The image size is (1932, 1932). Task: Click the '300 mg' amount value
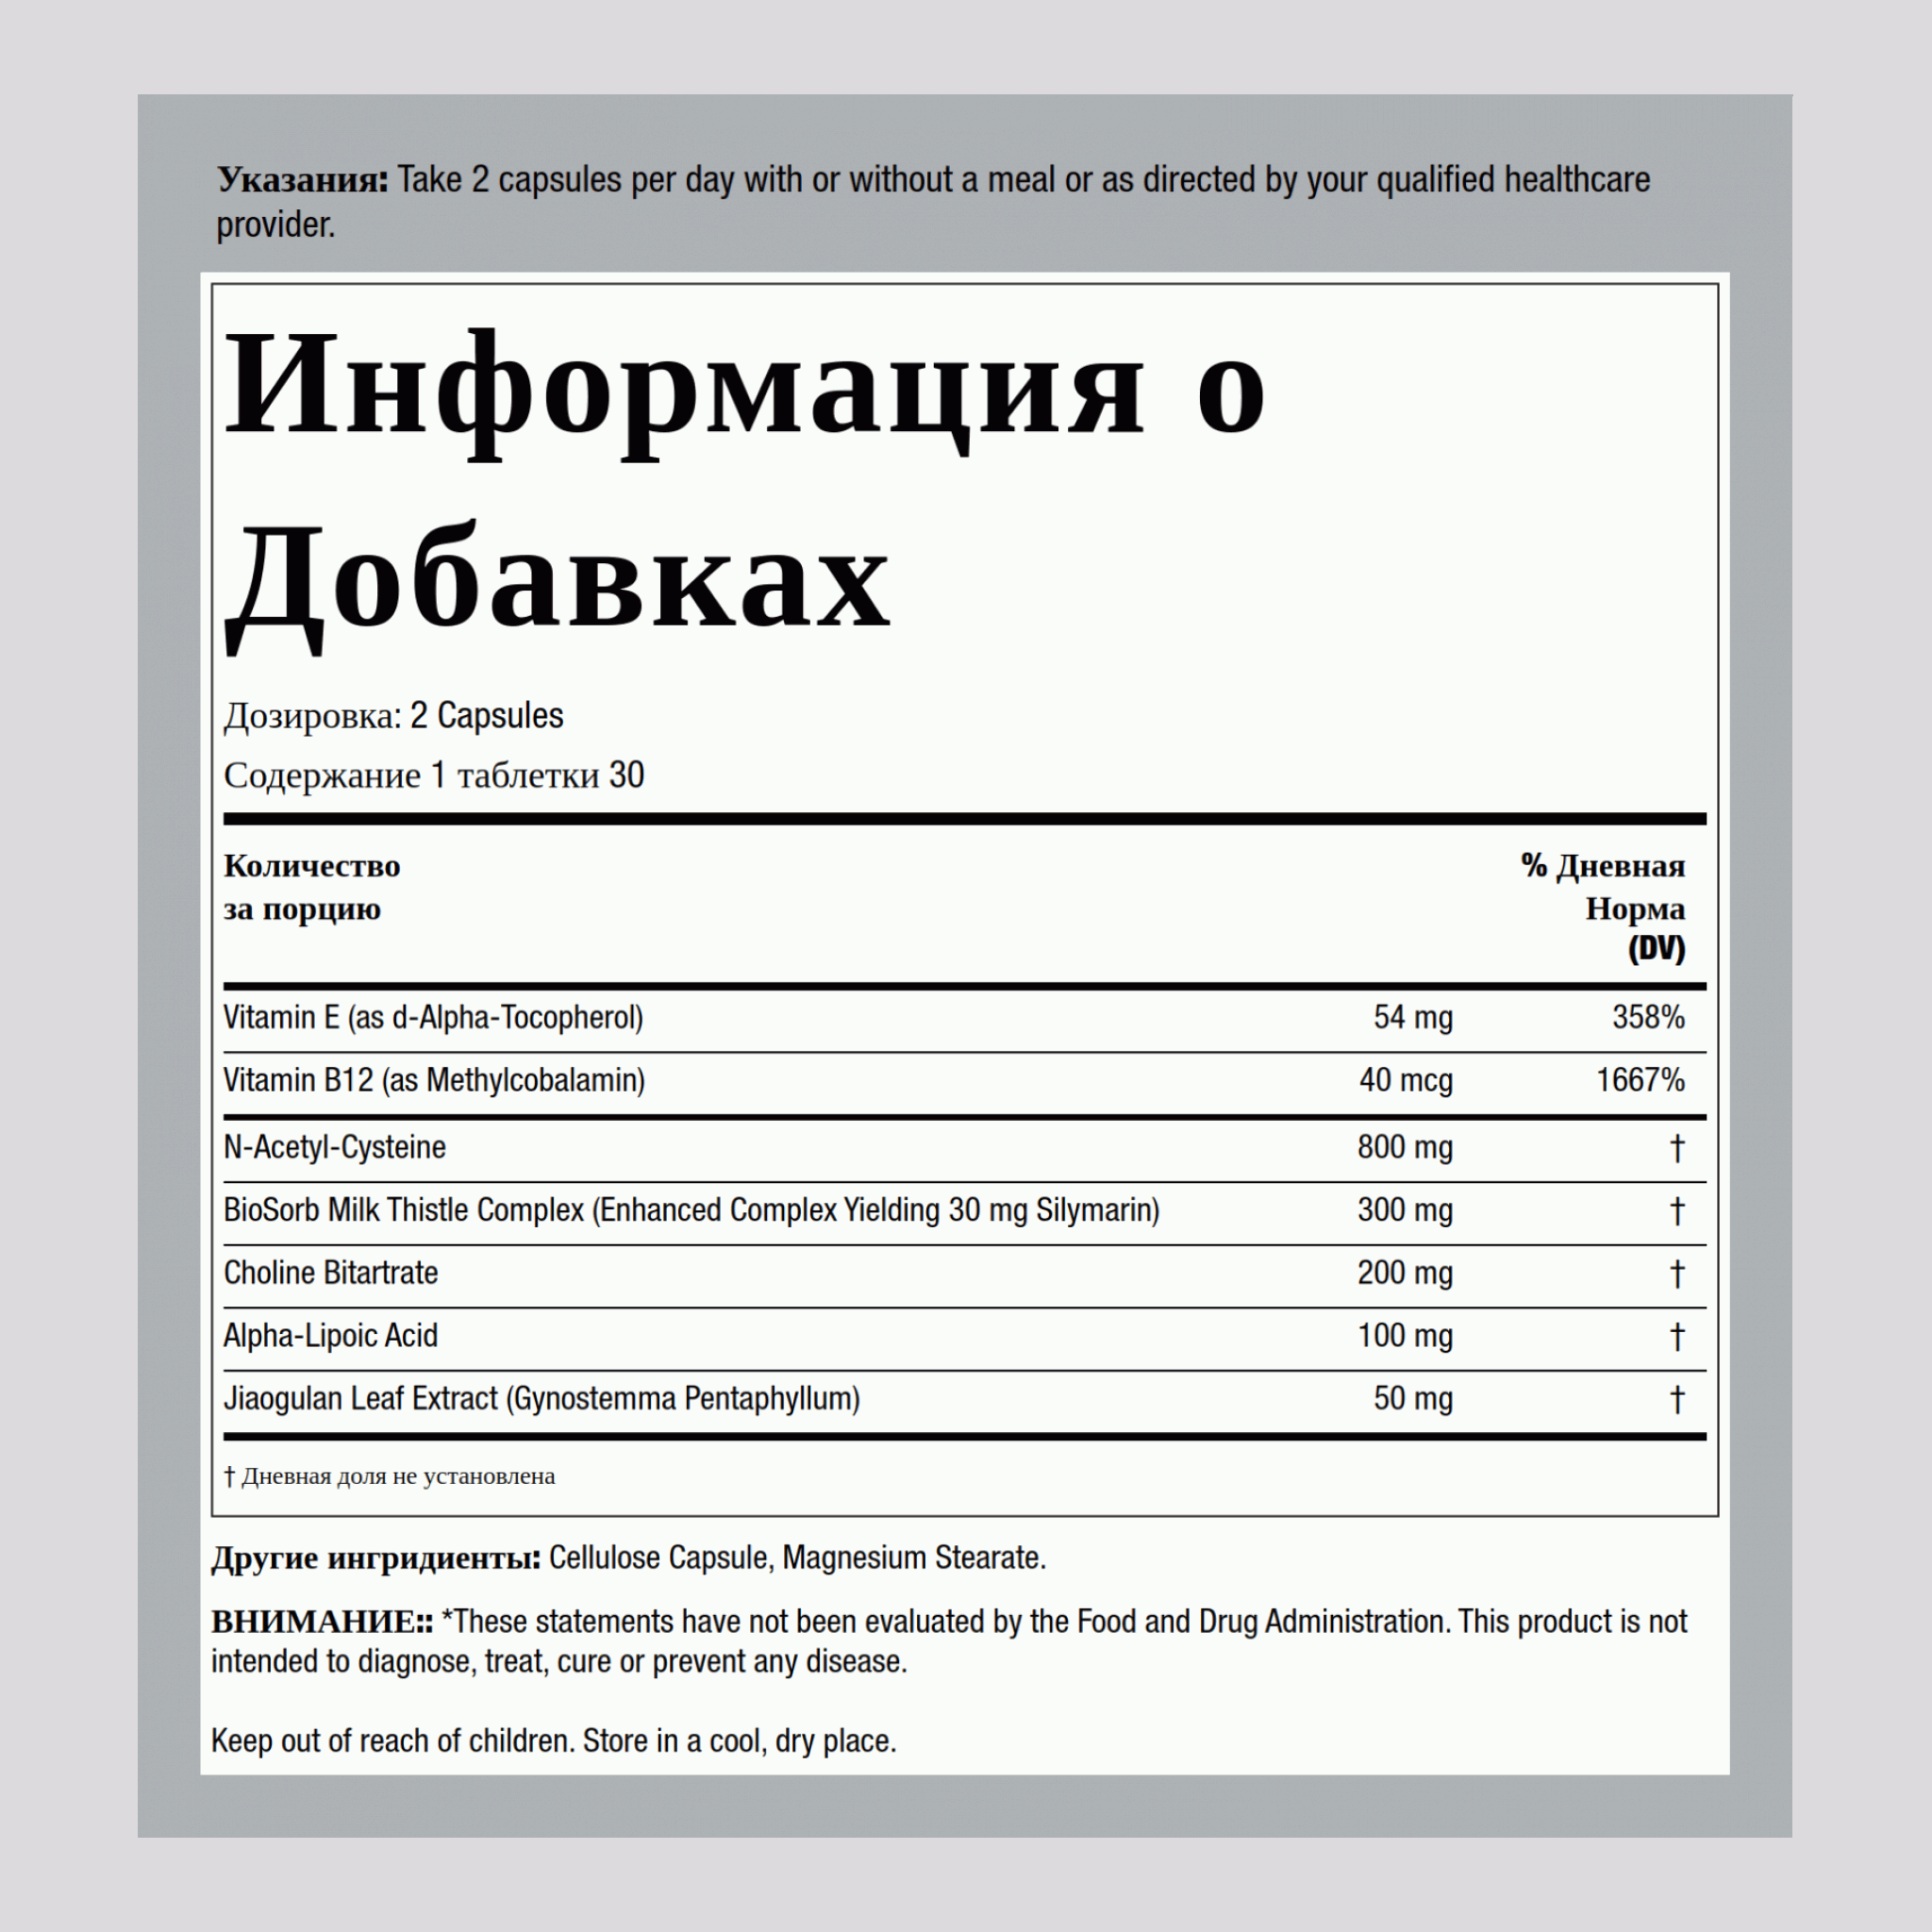pos(1404,1210)
